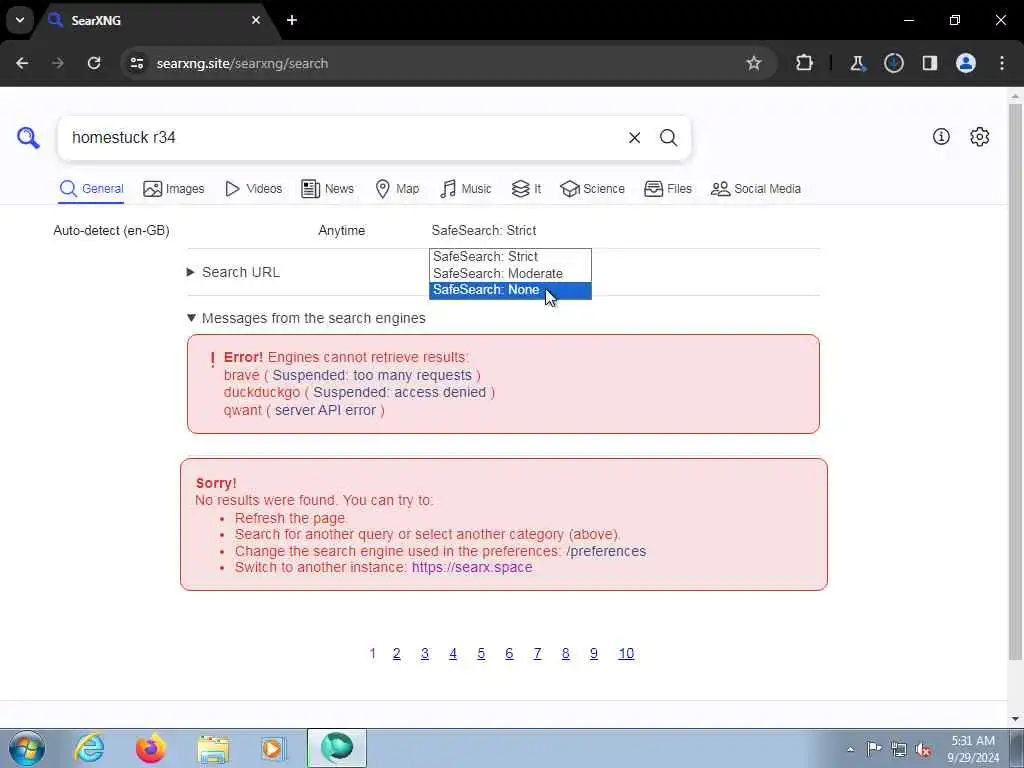Open the downloads icon in toolbar
1024x768 pixels.
[893, 63]
